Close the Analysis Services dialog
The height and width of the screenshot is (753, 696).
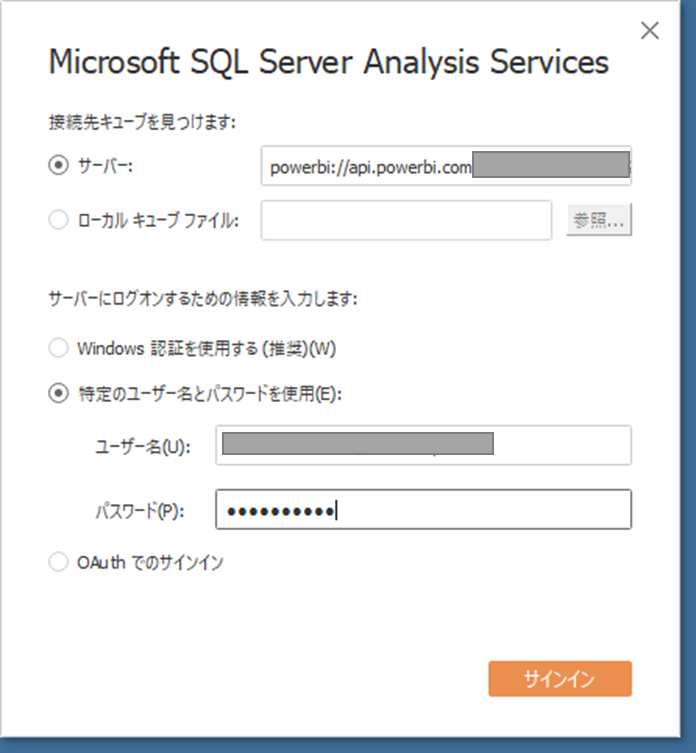pos(650,31)
